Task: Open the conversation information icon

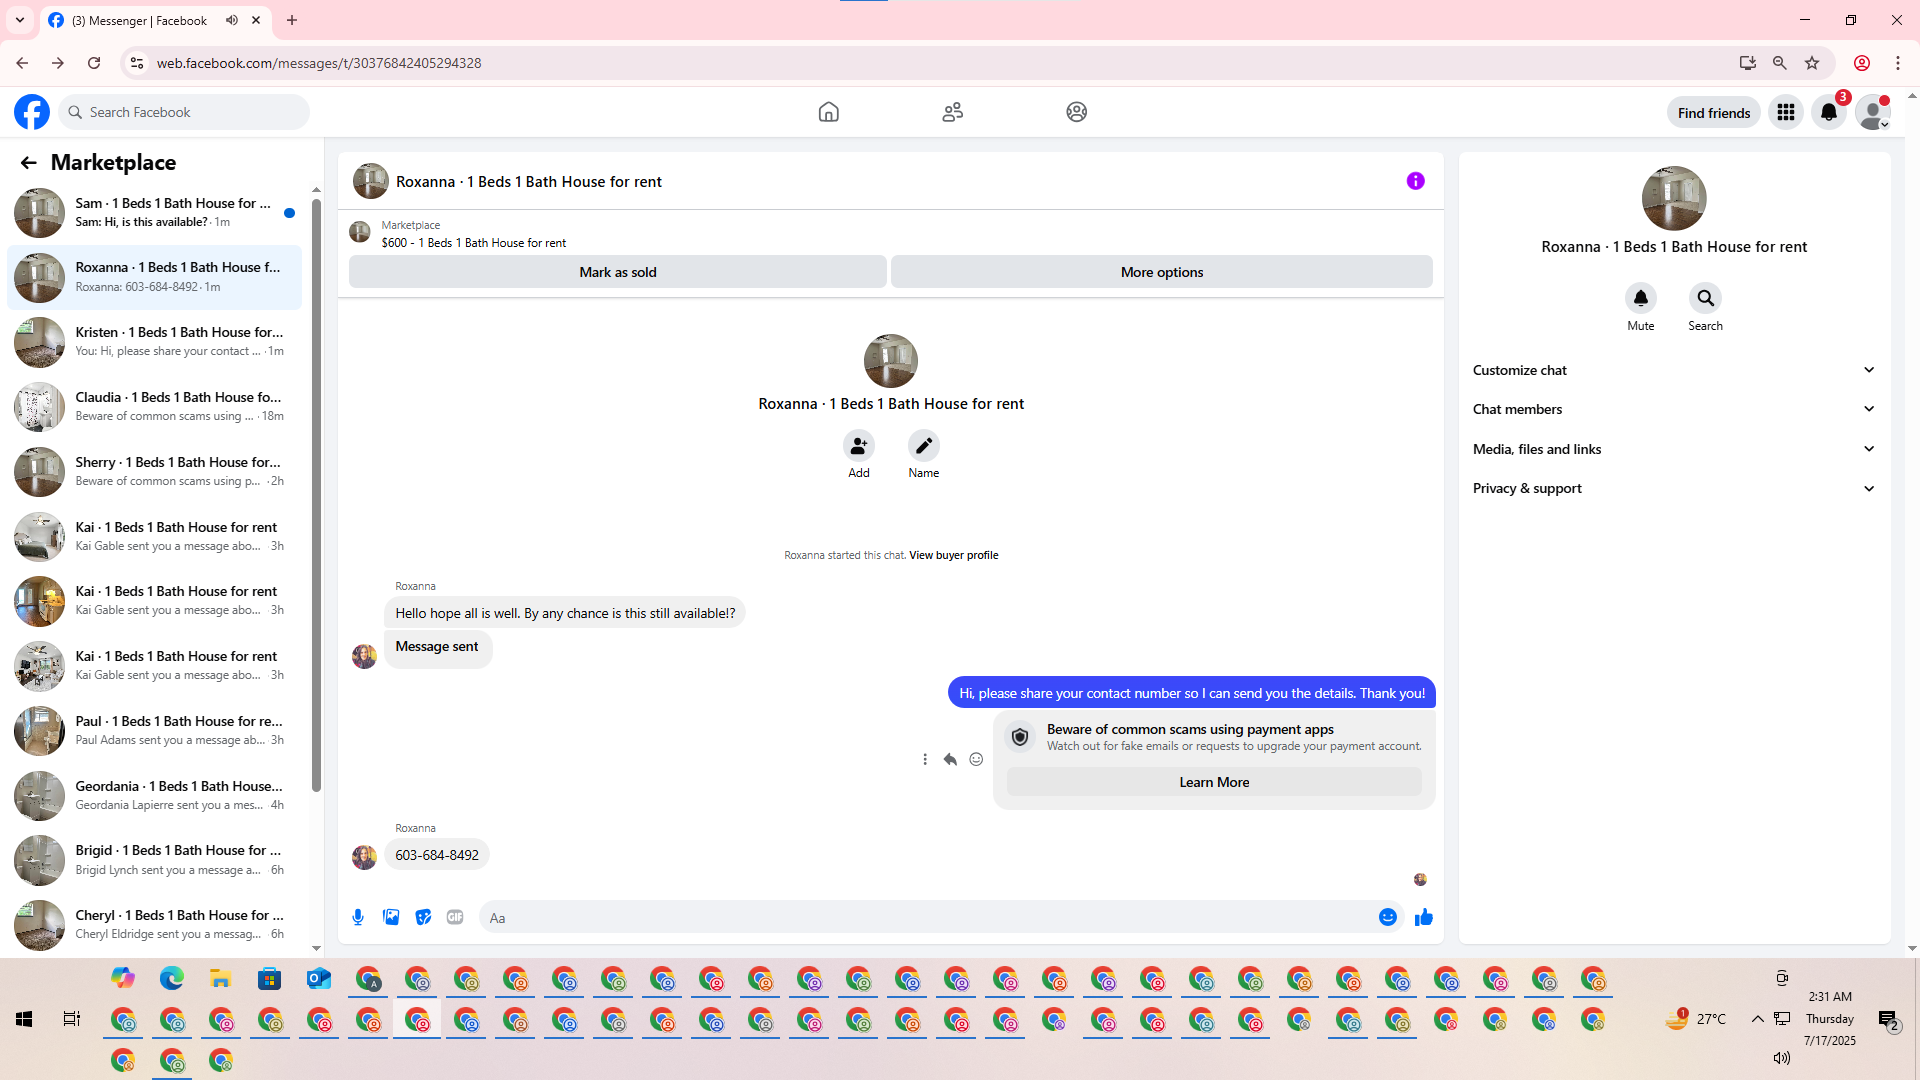Action: (x=1415, y=181)
